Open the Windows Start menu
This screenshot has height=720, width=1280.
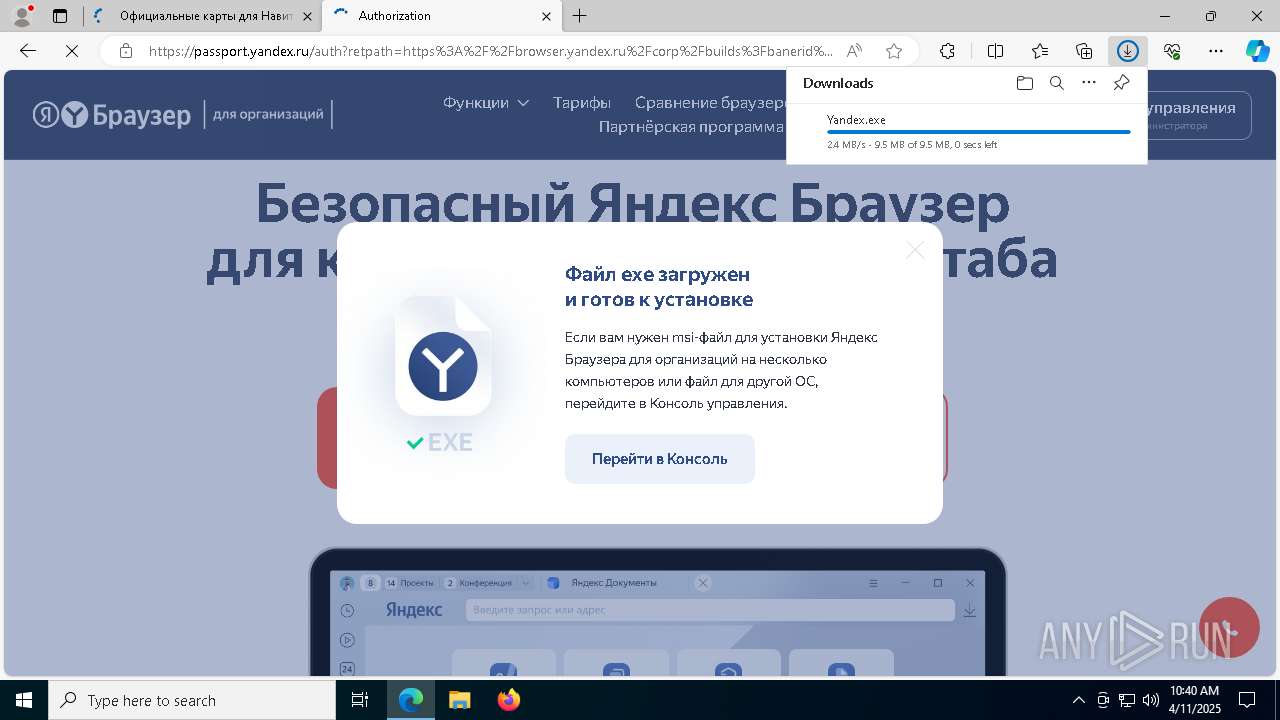coord(24,700)
